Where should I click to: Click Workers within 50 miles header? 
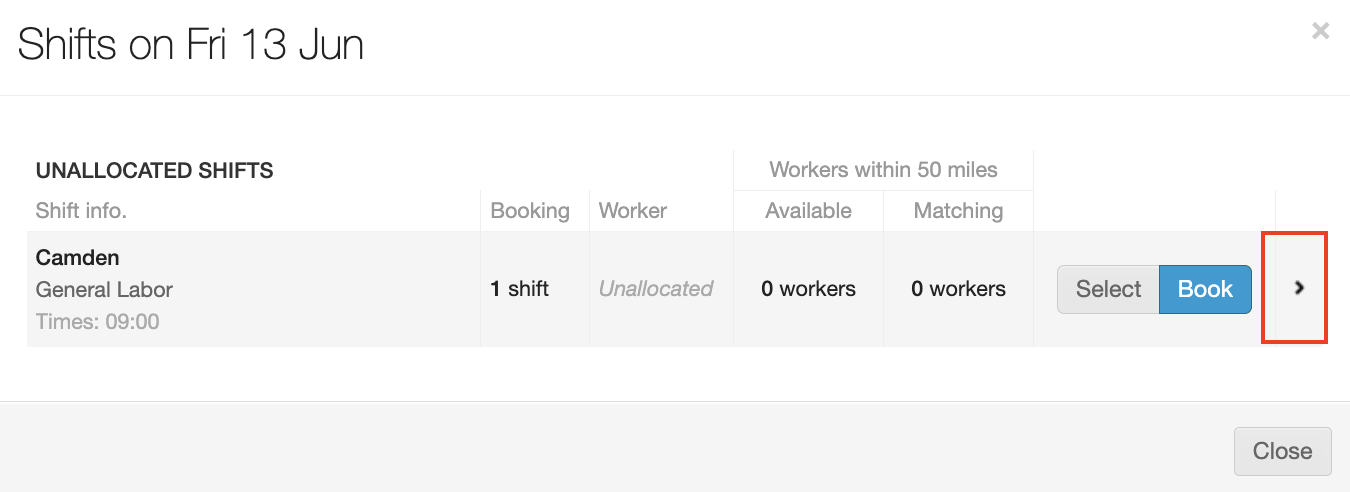pyautogui.click(x=883, y=170)
